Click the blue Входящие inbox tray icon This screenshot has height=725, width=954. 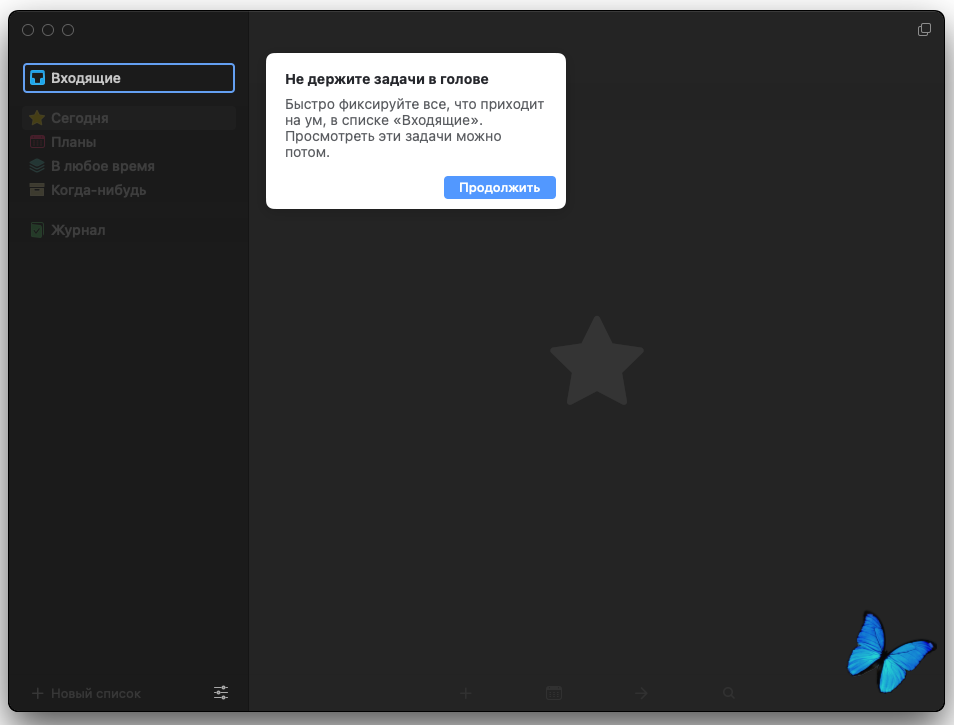[x=37, y=78]
